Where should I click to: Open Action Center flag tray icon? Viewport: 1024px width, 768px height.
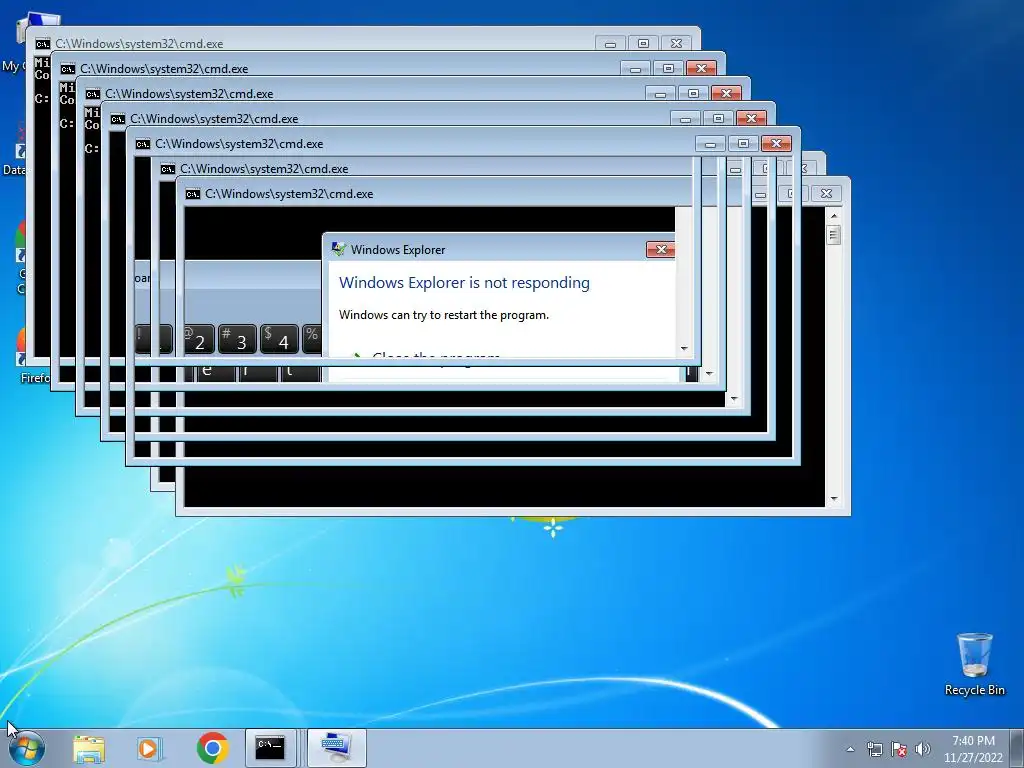[899, 749]
